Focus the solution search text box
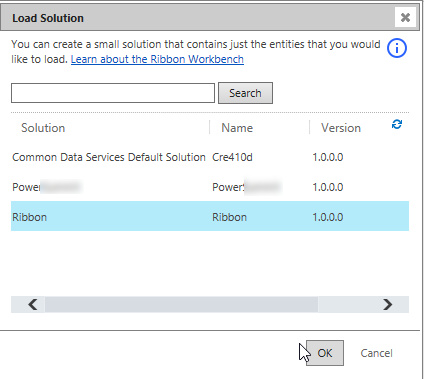This screenshot has width=424, height=379. [113, 93]
